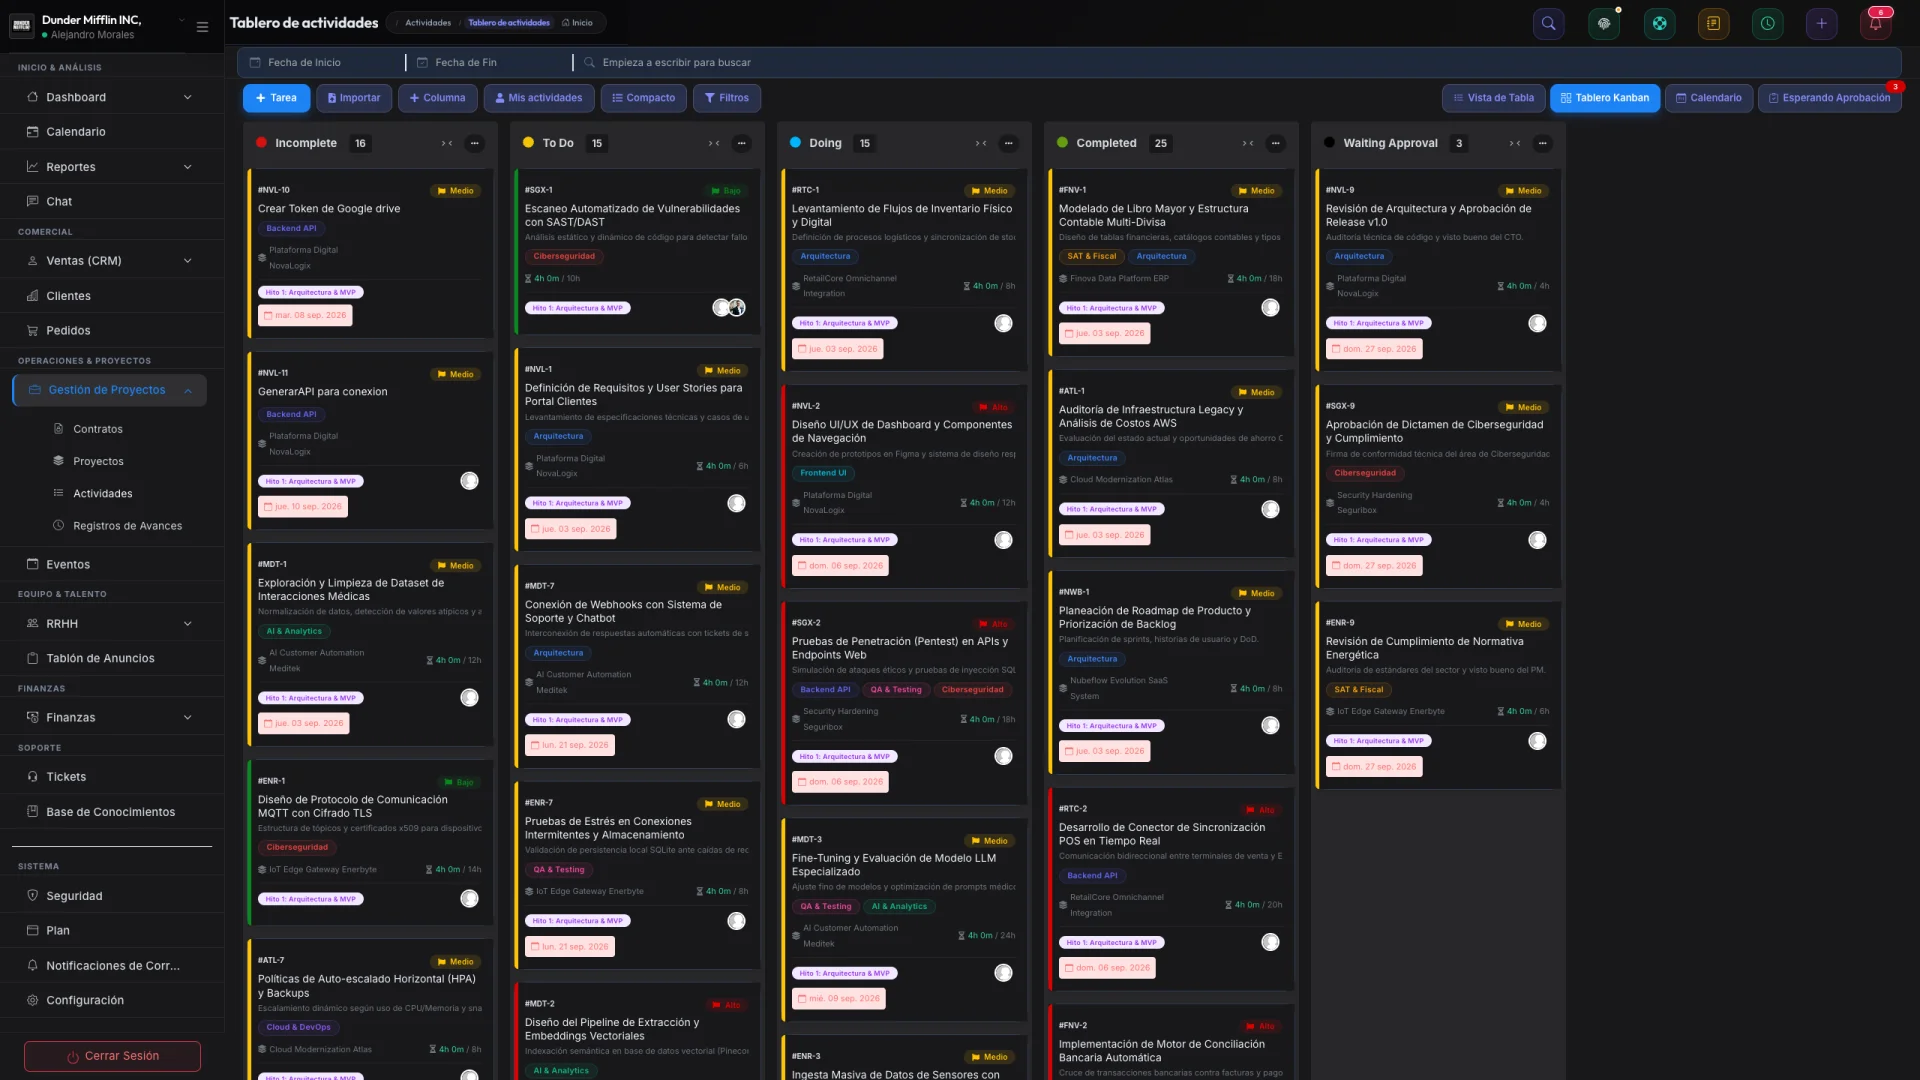
Task: Click the blue Tarea button
Action: click(x=276, y=98)
